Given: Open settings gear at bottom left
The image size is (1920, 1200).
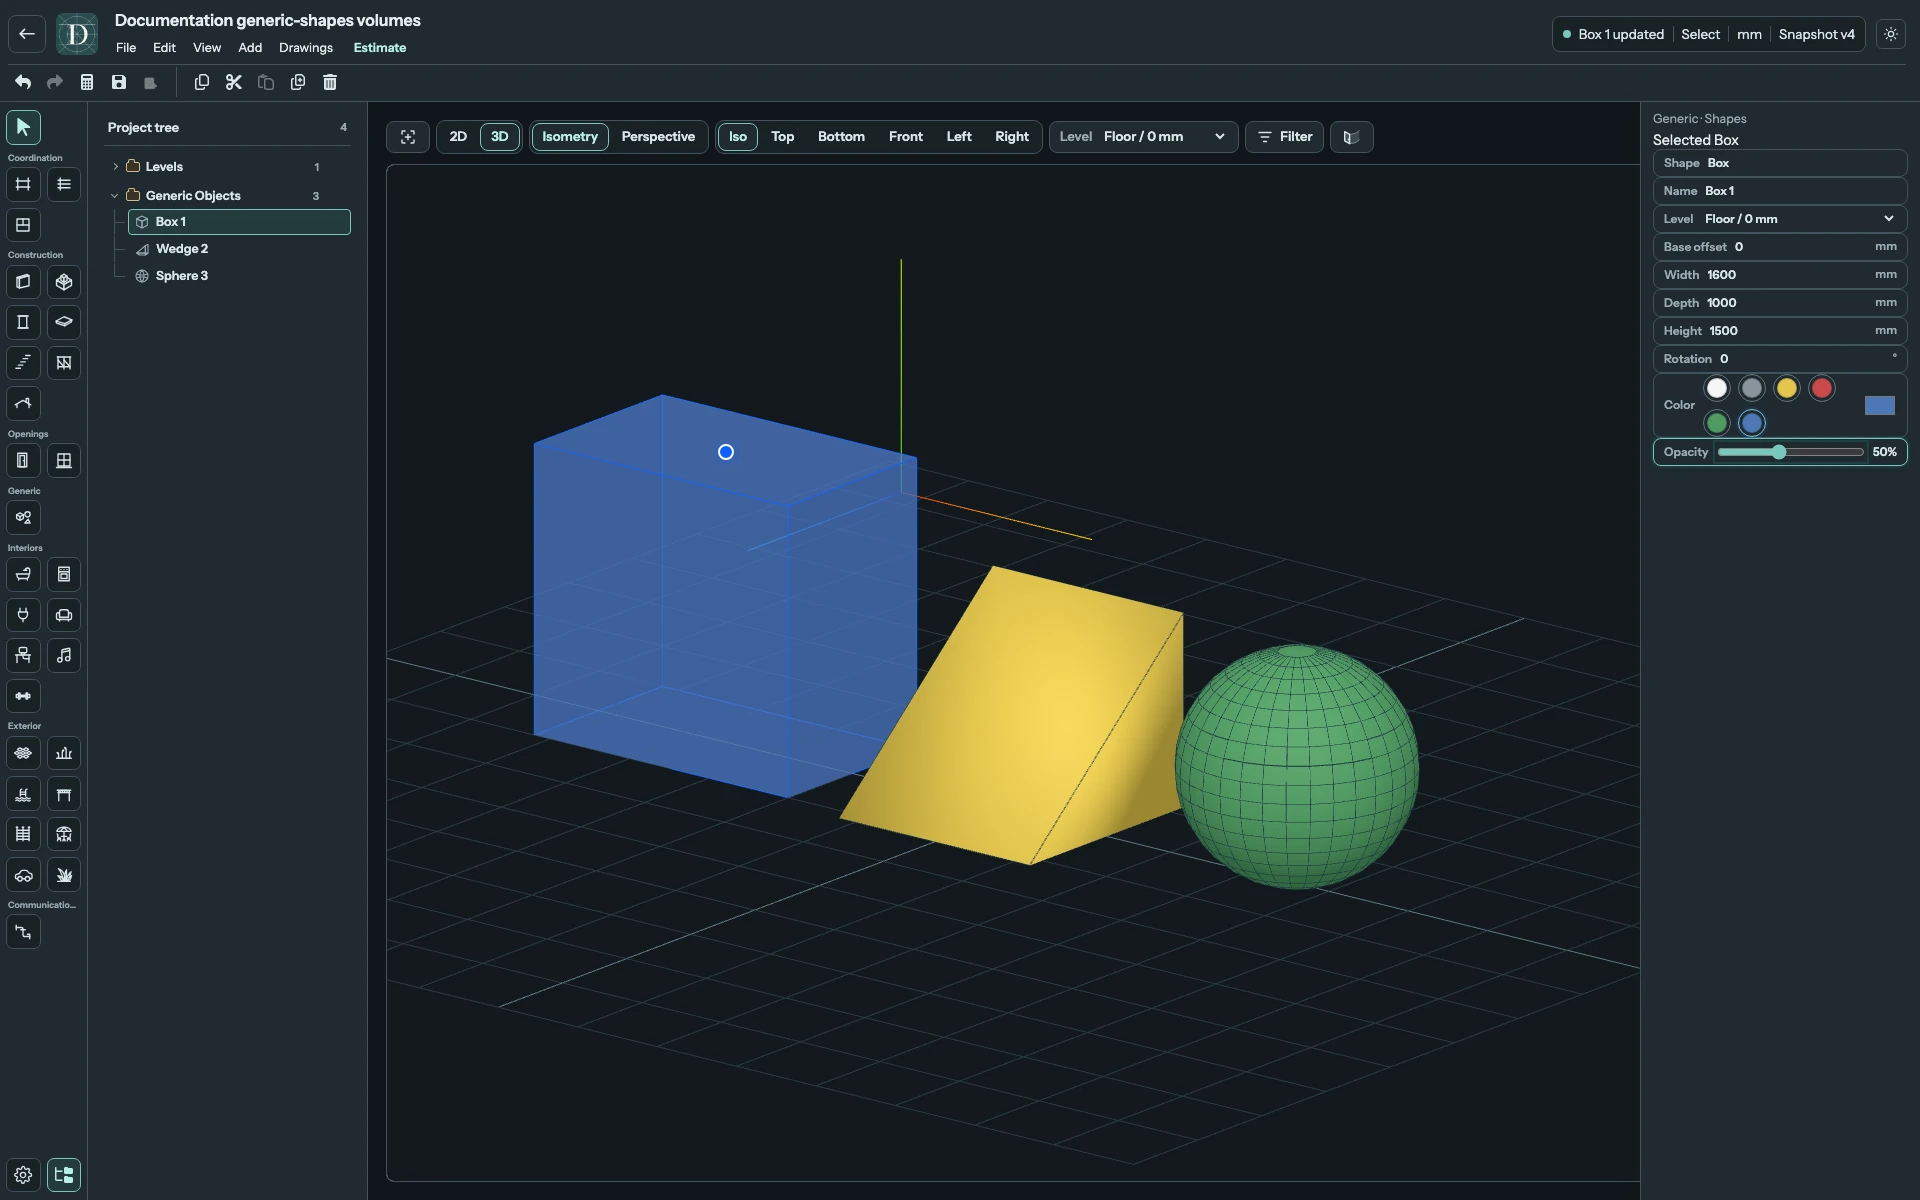Looking at the screenshot, I should 23,1175.
